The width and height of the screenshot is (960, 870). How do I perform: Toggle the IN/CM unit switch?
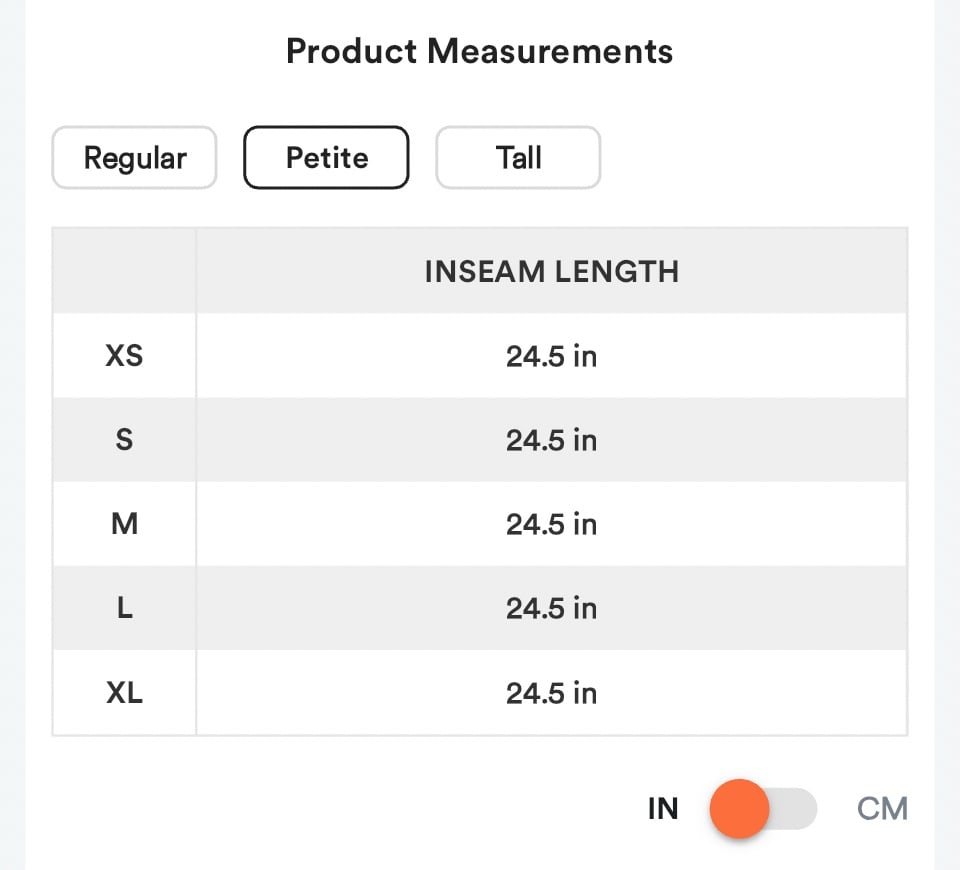[763, 808]
